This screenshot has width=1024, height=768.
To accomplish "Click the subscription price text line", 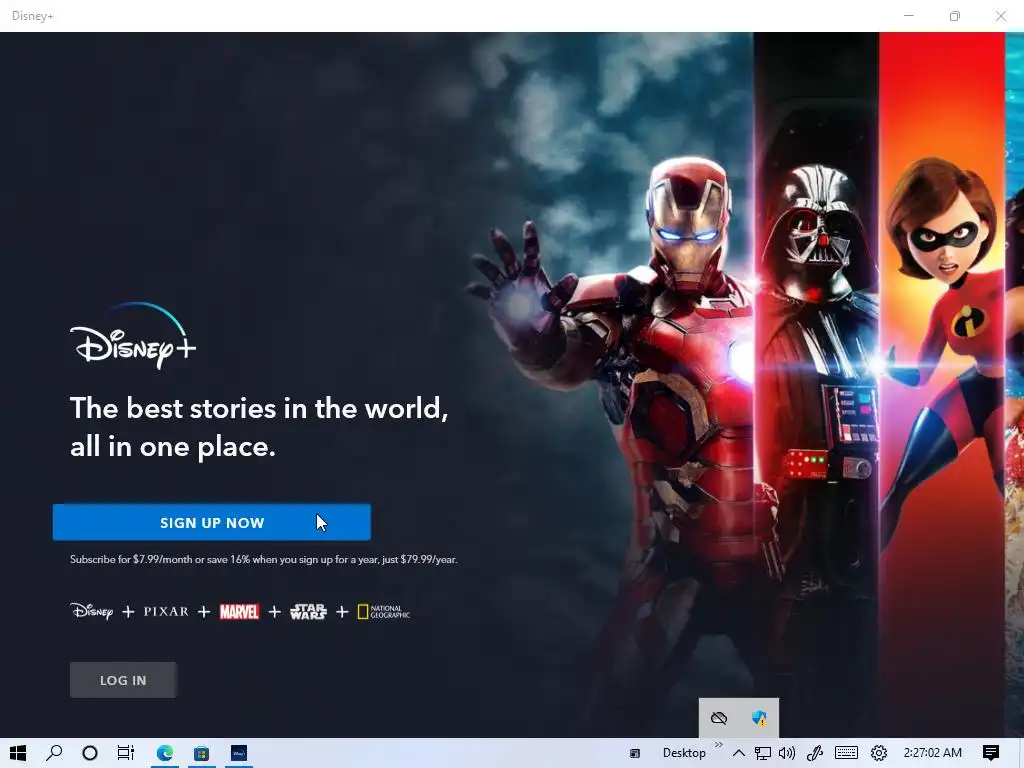I will tap(264, 560).
